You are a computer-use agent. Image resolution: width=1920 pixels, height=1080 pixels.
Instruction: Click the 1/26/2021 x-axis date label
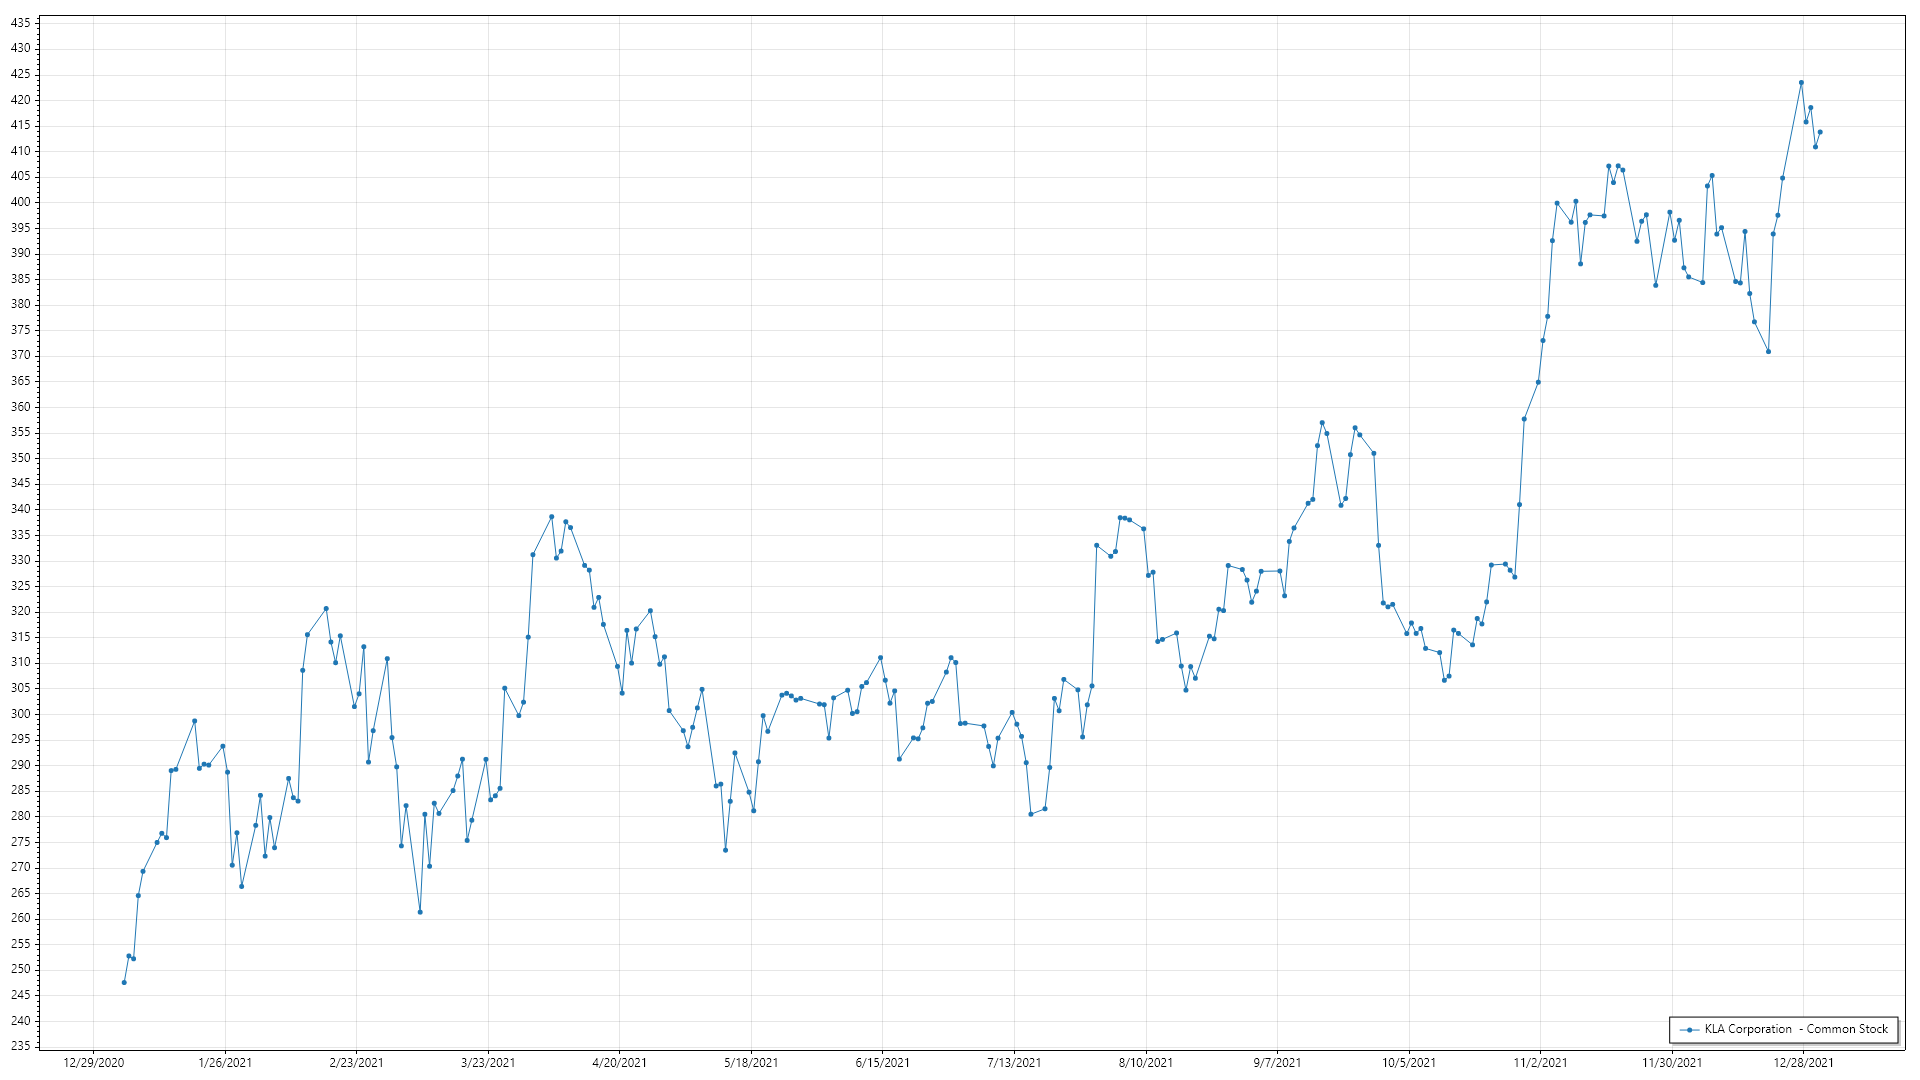tap(225, 1063)
